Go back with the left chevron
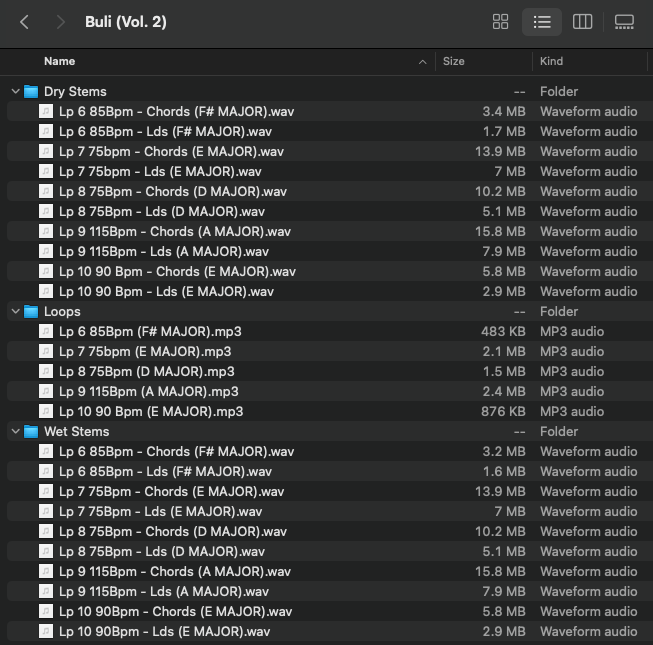653x645 pixels. [x=24, y=22]
